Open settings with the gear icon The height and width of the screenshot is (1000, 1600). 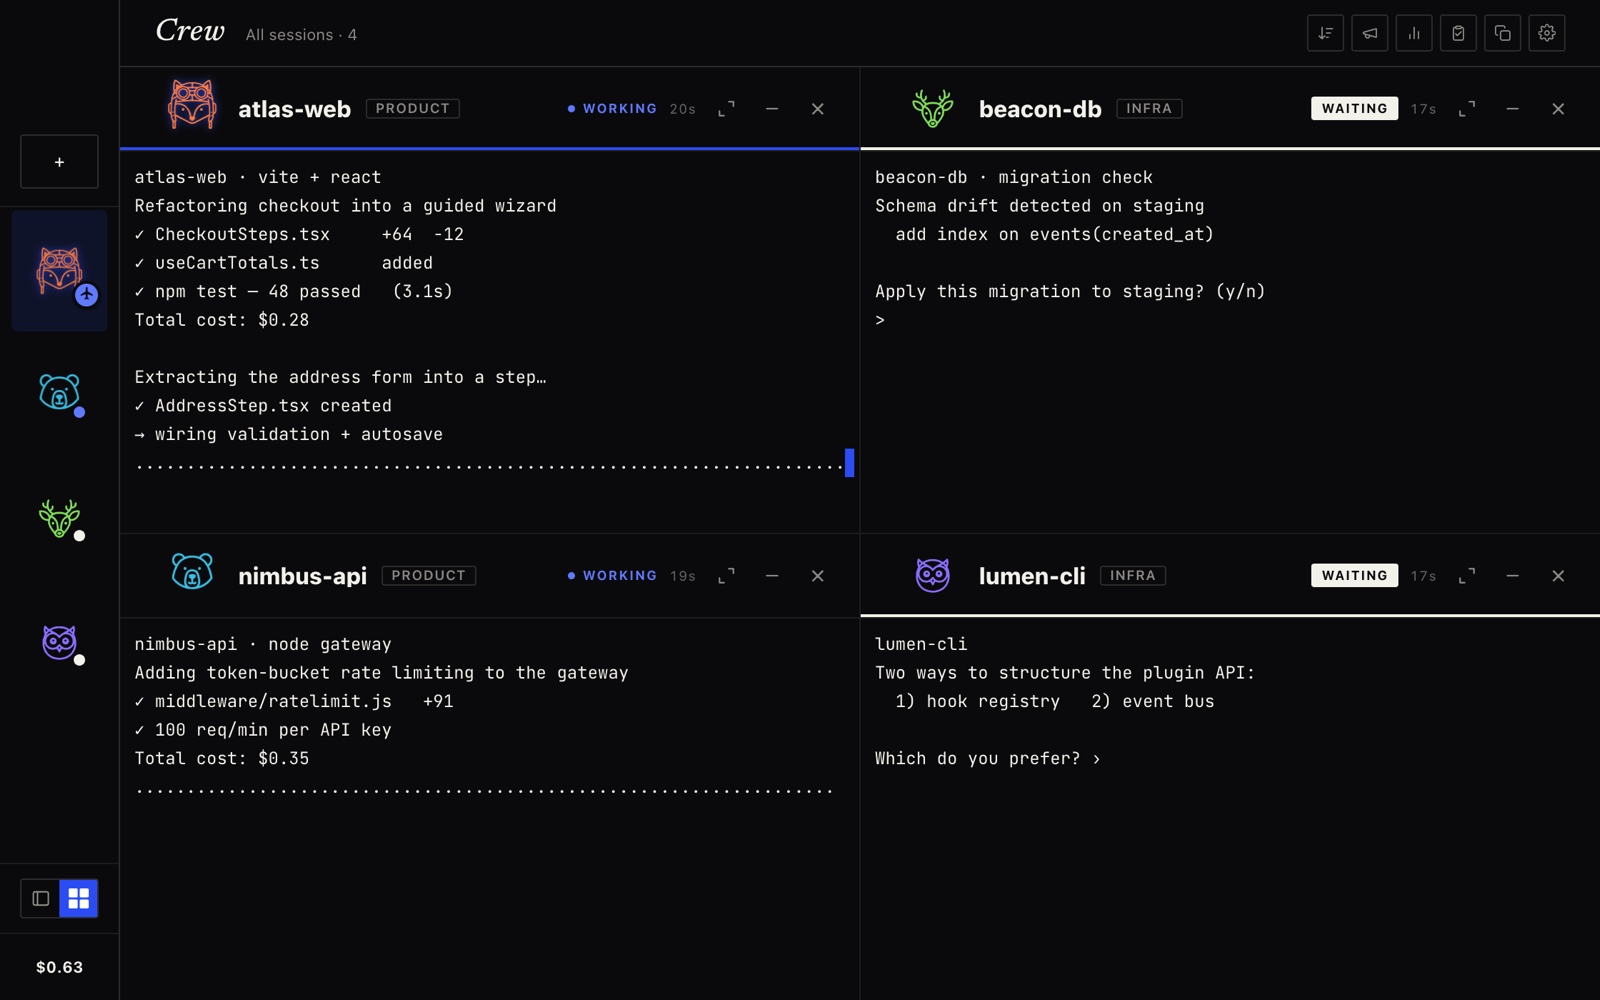point(1547,33)
